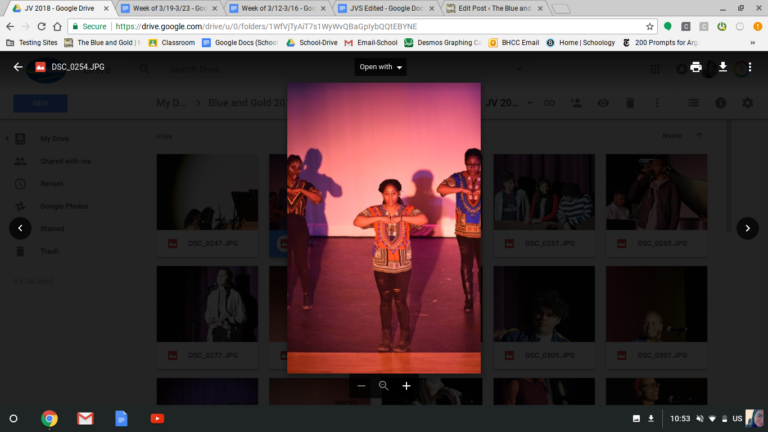Open 200 Prompts bookmark
768x432 pixels.
(660, 43)
